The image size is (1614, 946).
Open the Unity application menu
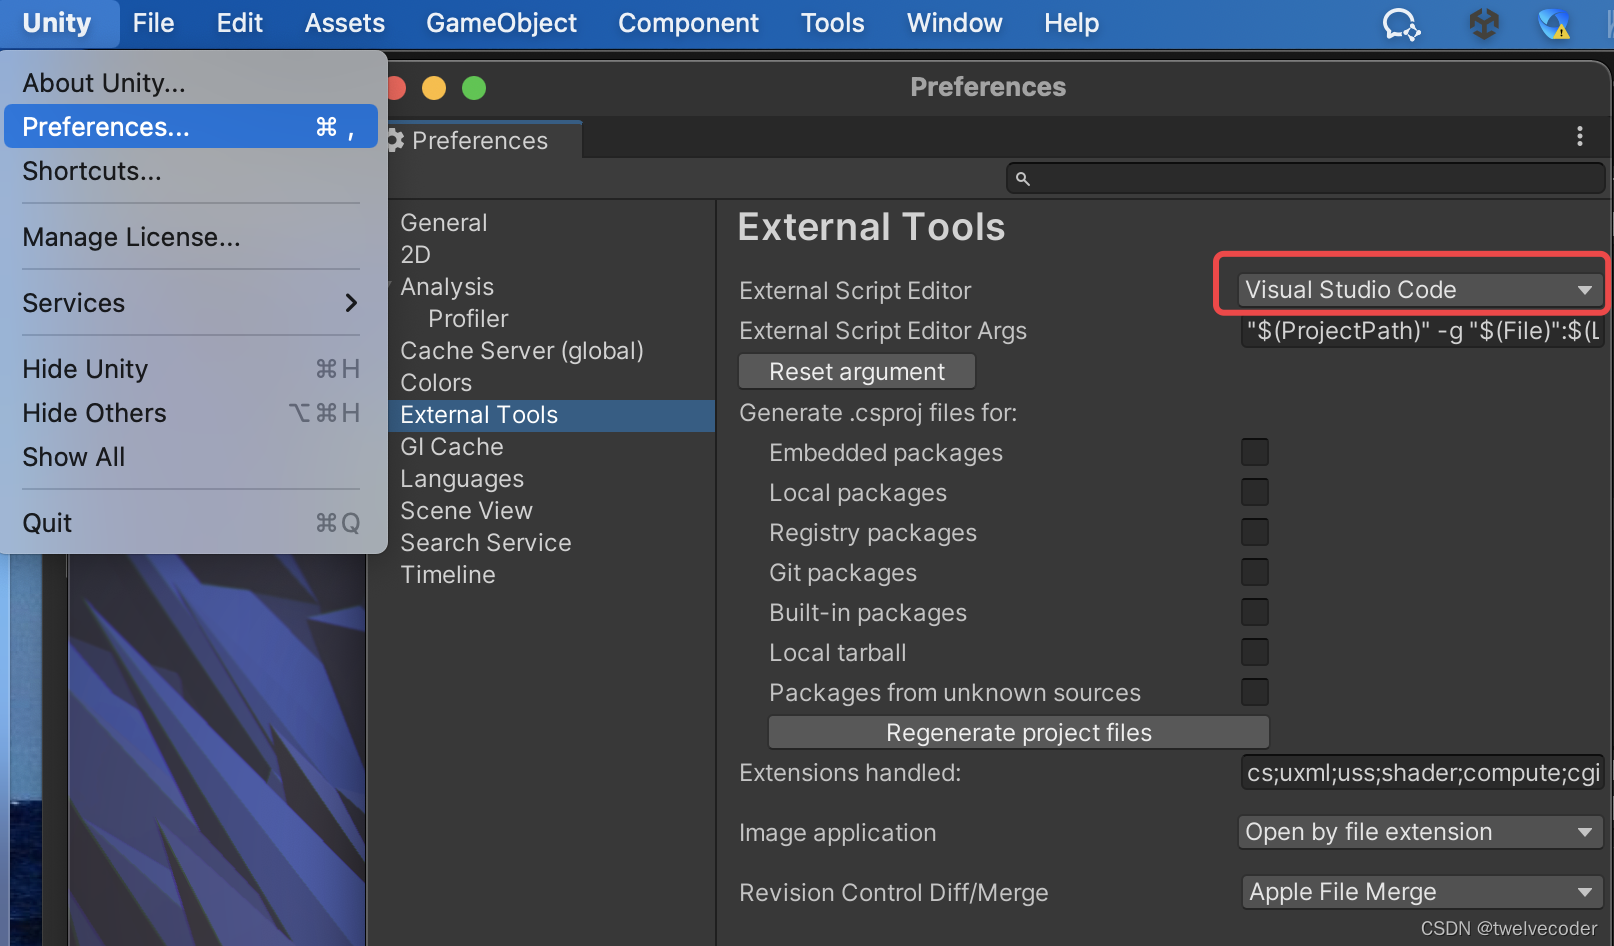(57, 23)
